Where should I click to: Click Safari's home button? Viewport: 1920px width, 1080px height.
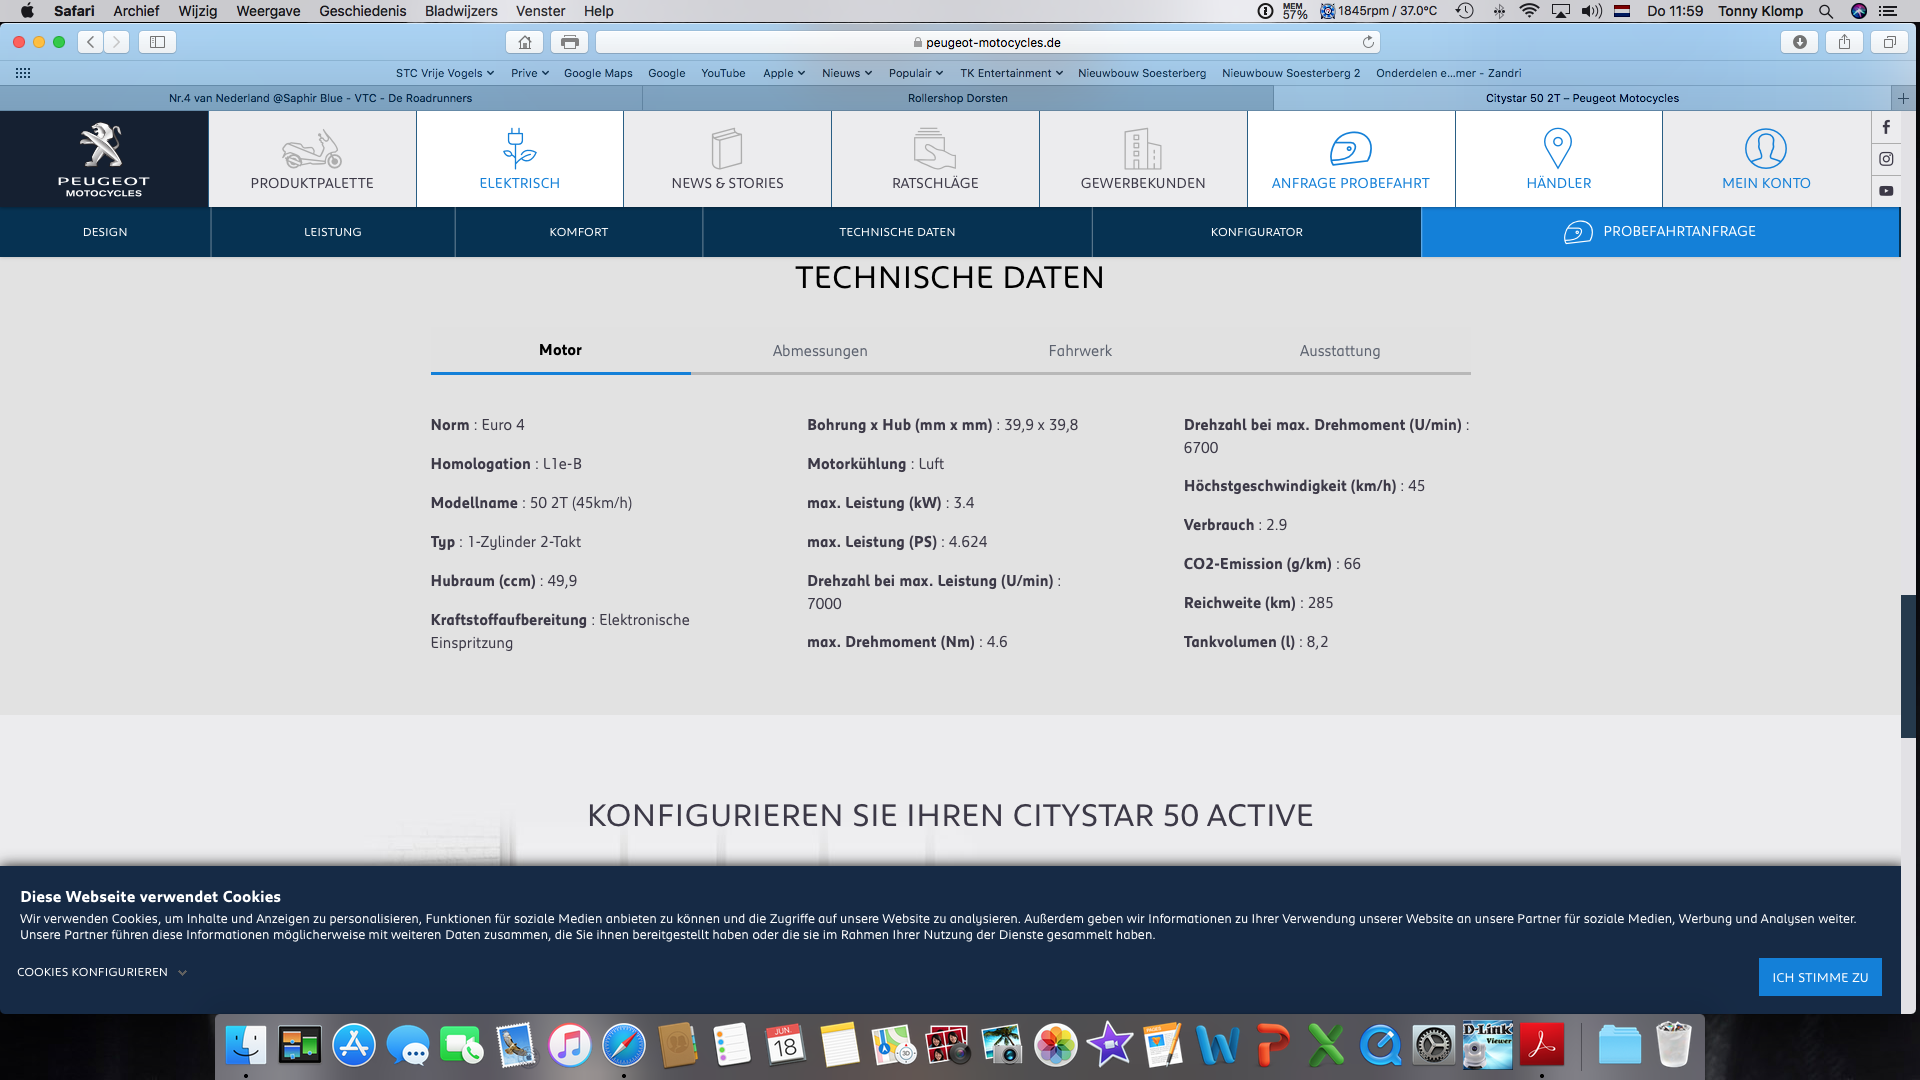524,42
